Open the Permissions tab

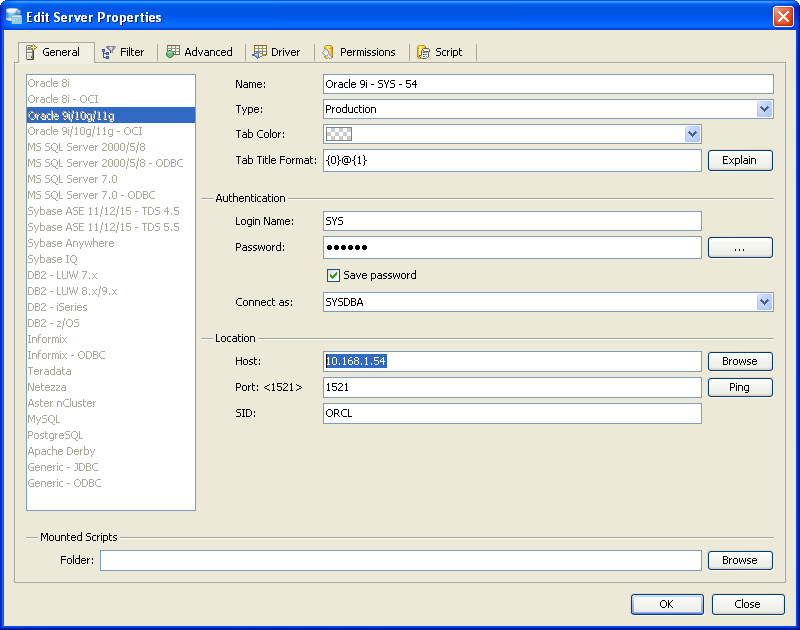pyautogui.click(x=361, y=52)
